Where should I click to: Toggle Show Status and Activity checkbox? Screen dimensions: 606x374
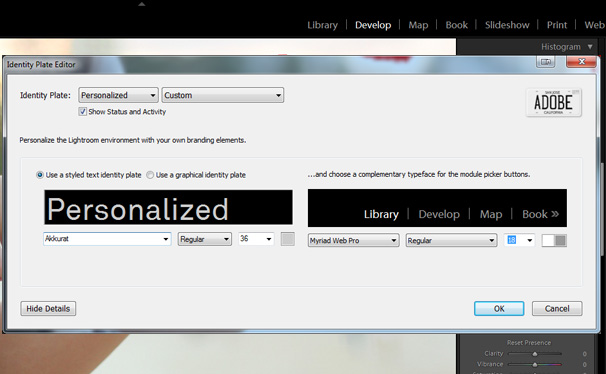click(x=82, y=112)
